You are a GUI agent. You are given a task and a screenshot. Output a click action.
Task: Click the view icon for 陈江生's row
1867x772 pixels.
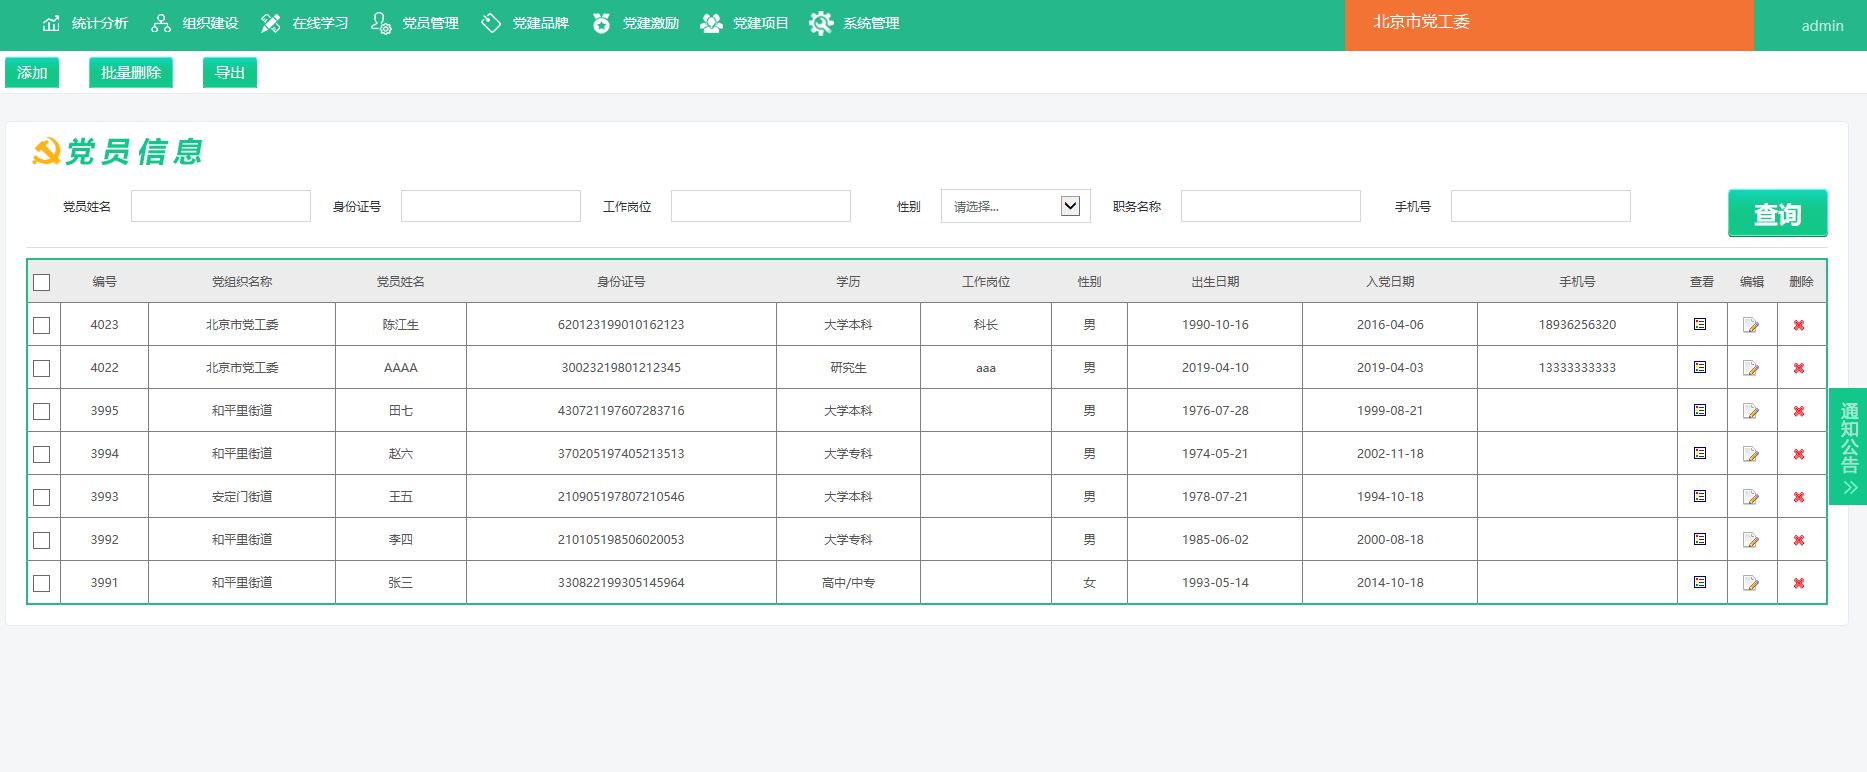[x=1700, y=324]
